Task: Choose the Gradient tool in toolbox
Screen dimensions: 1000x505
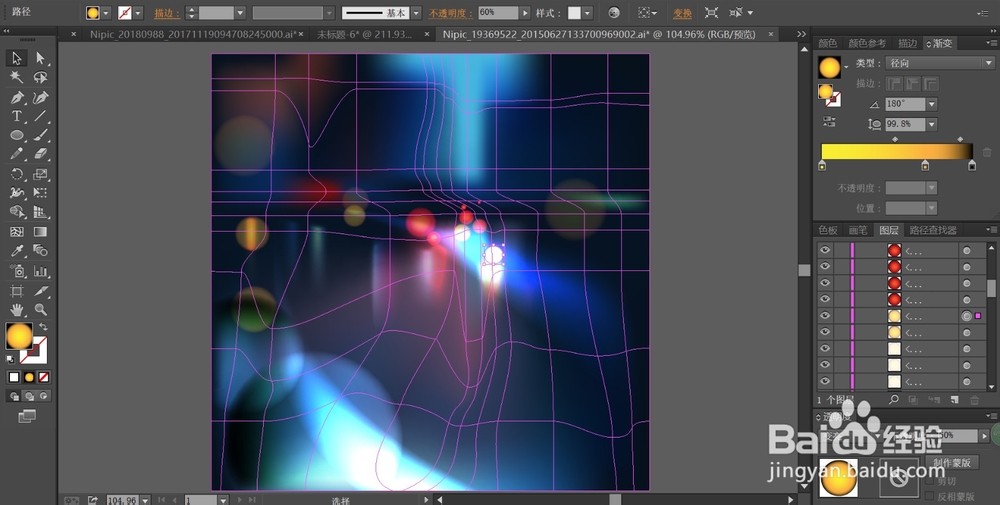Action: pos(40,232)
